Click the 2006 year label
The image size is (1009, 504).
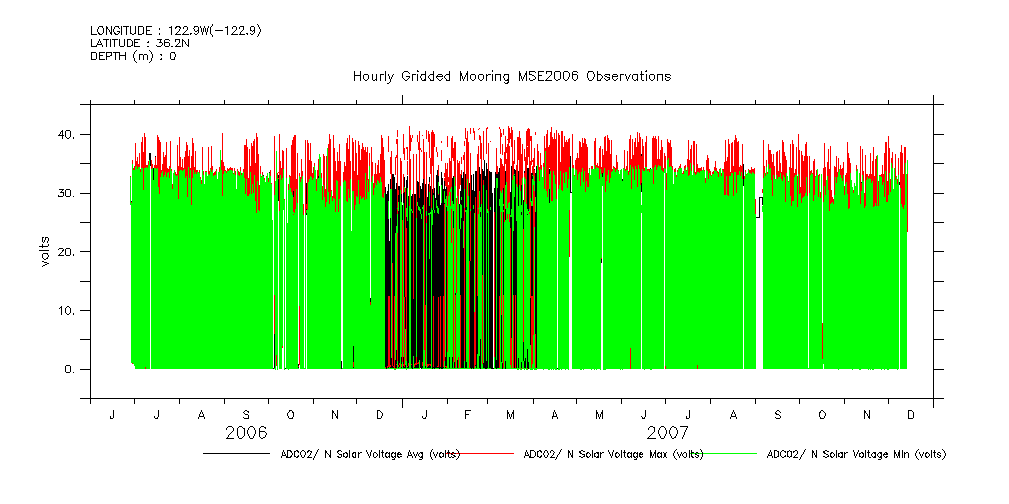[246, 433]
